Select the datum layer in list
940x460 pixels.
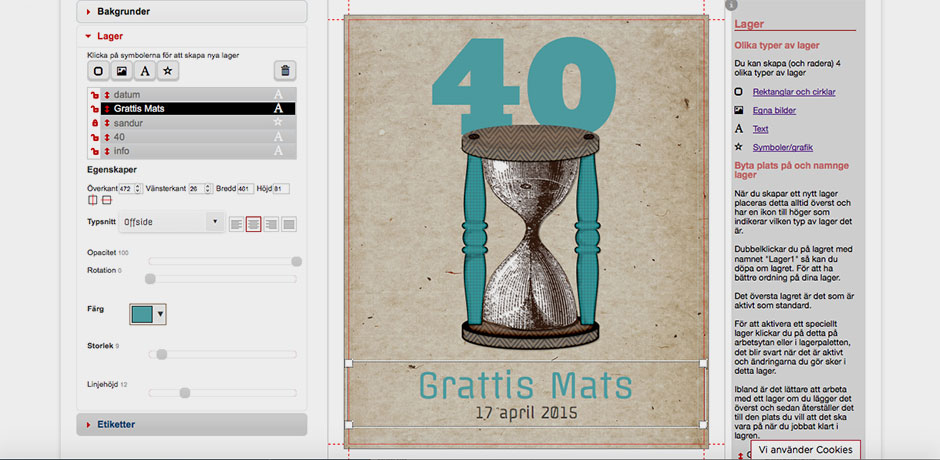(180, 94)
